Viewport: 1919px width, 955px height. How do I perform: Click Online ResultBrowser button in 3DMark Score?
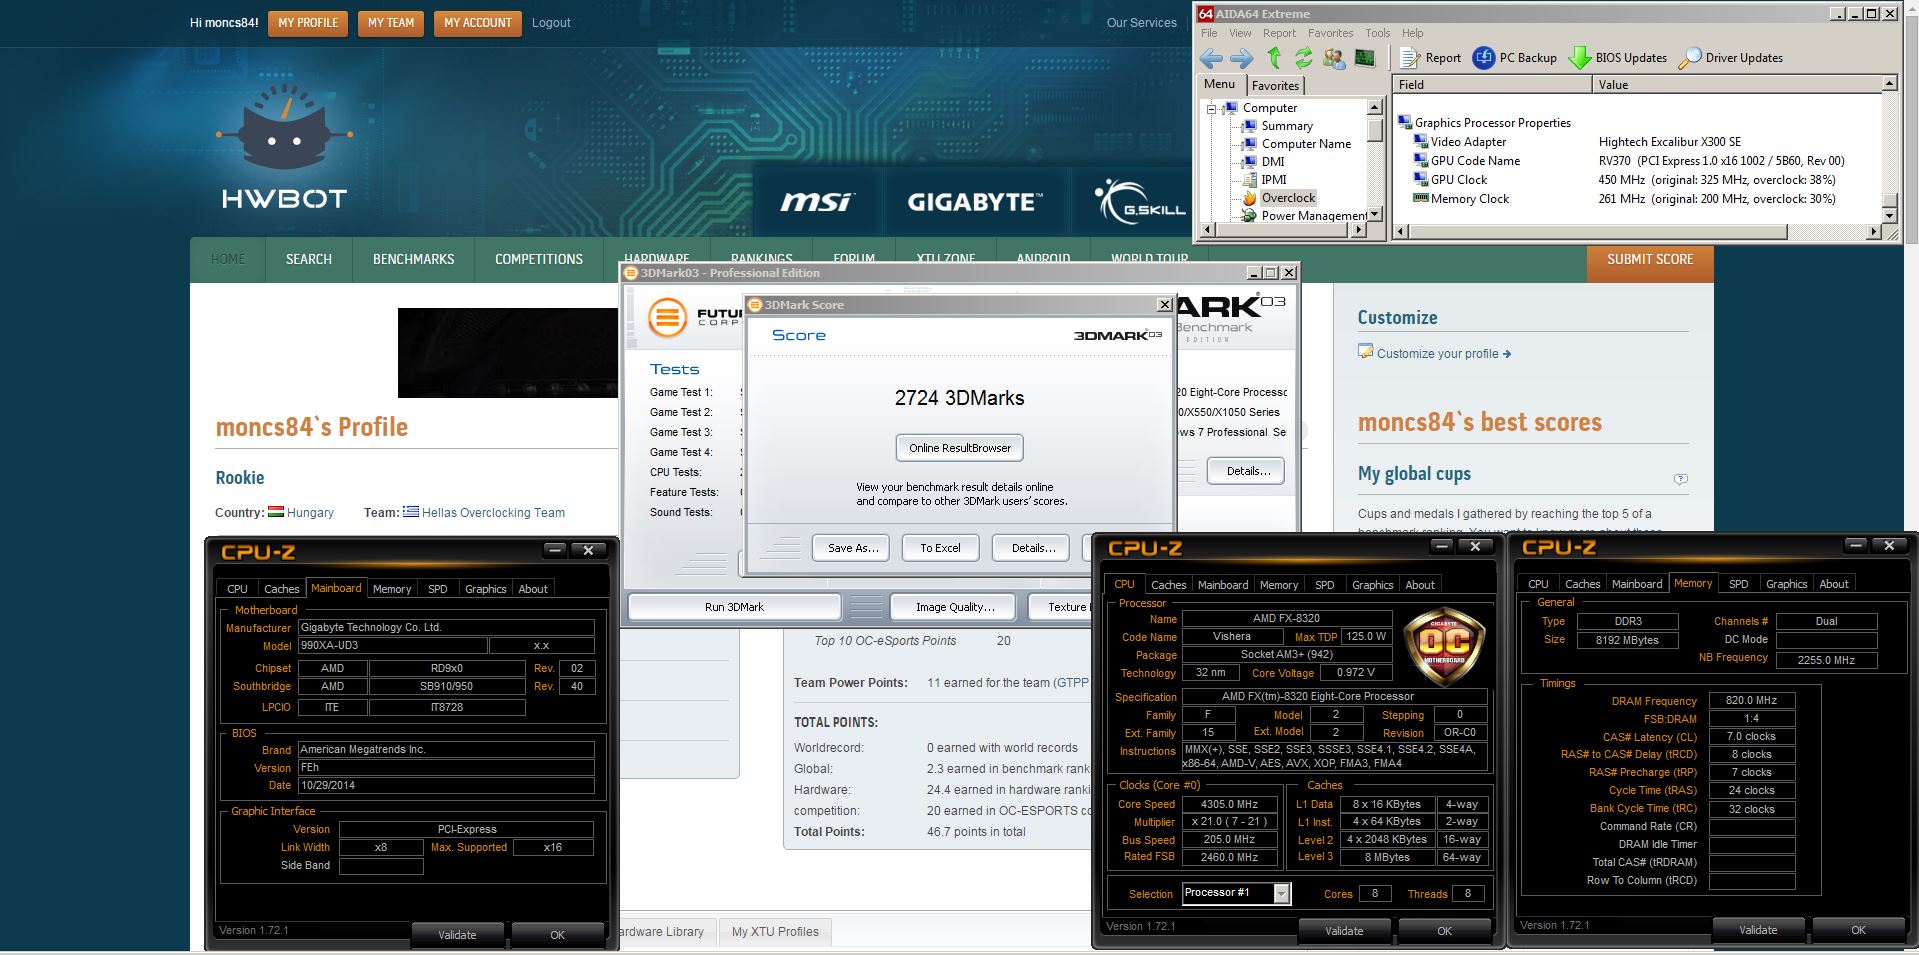click(x=960, y=448)
